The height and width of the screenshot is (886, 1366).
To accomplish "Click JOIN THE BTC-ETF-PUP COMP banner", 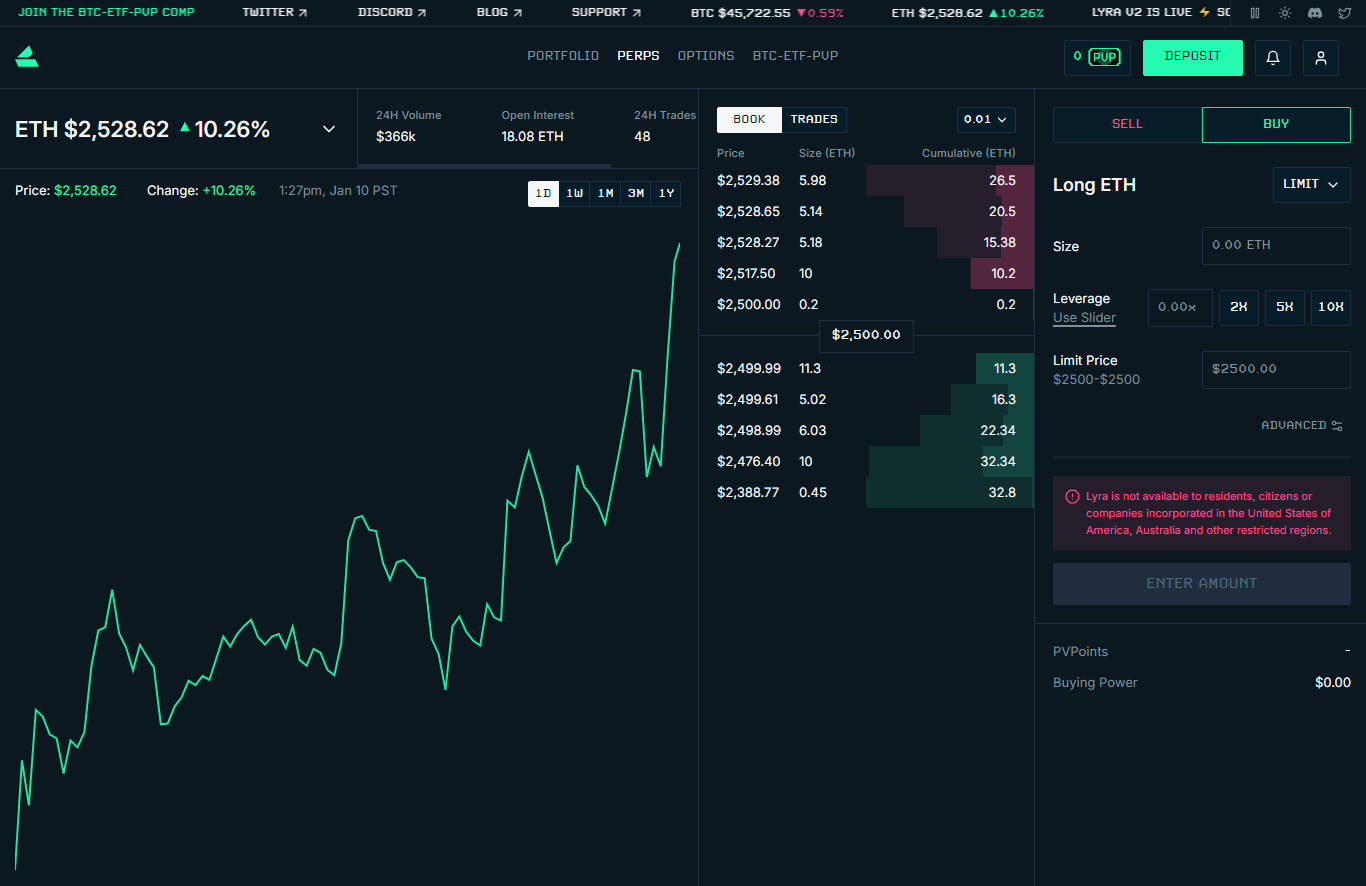I will point(106,13).
